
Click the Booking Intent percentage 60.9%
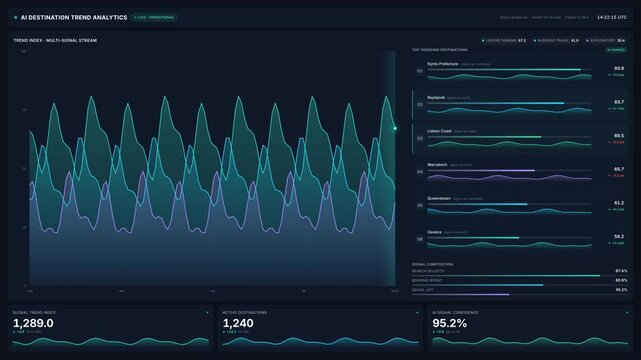point(621,280)
